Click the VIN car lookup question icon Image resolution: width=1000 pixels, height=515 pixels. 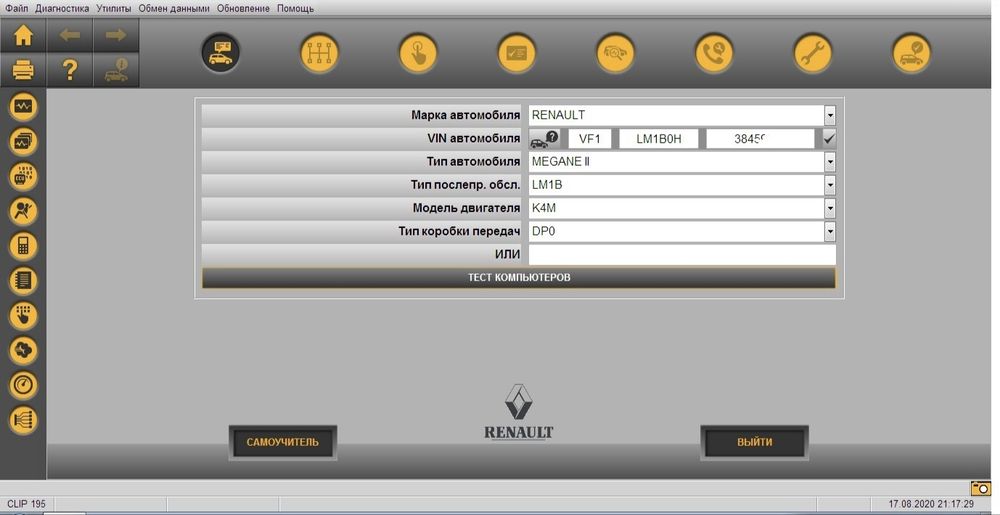point(544,139)
